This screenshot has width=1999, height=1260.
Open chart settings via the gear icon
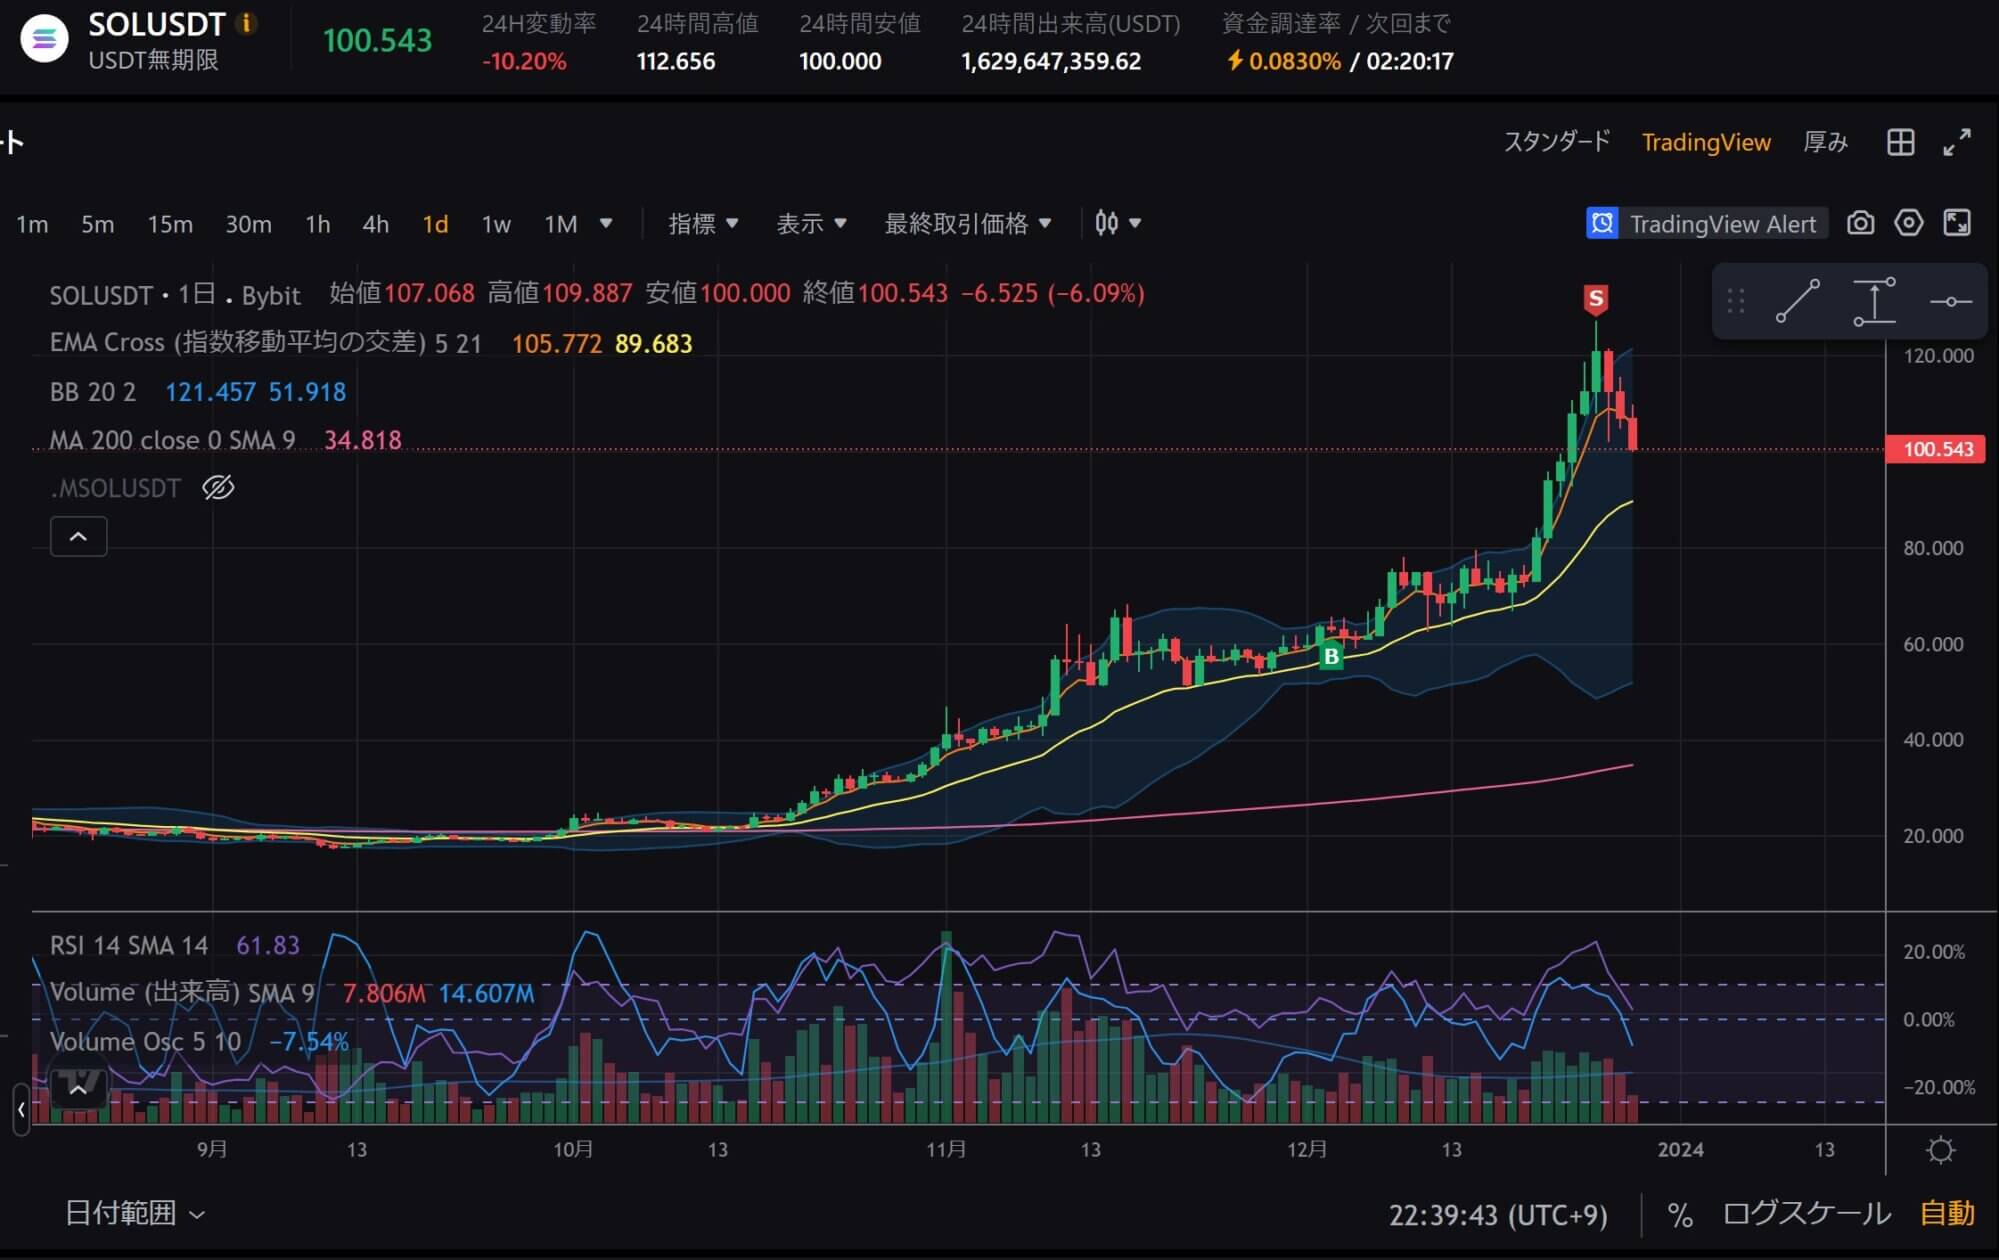tap(1908, 223)
